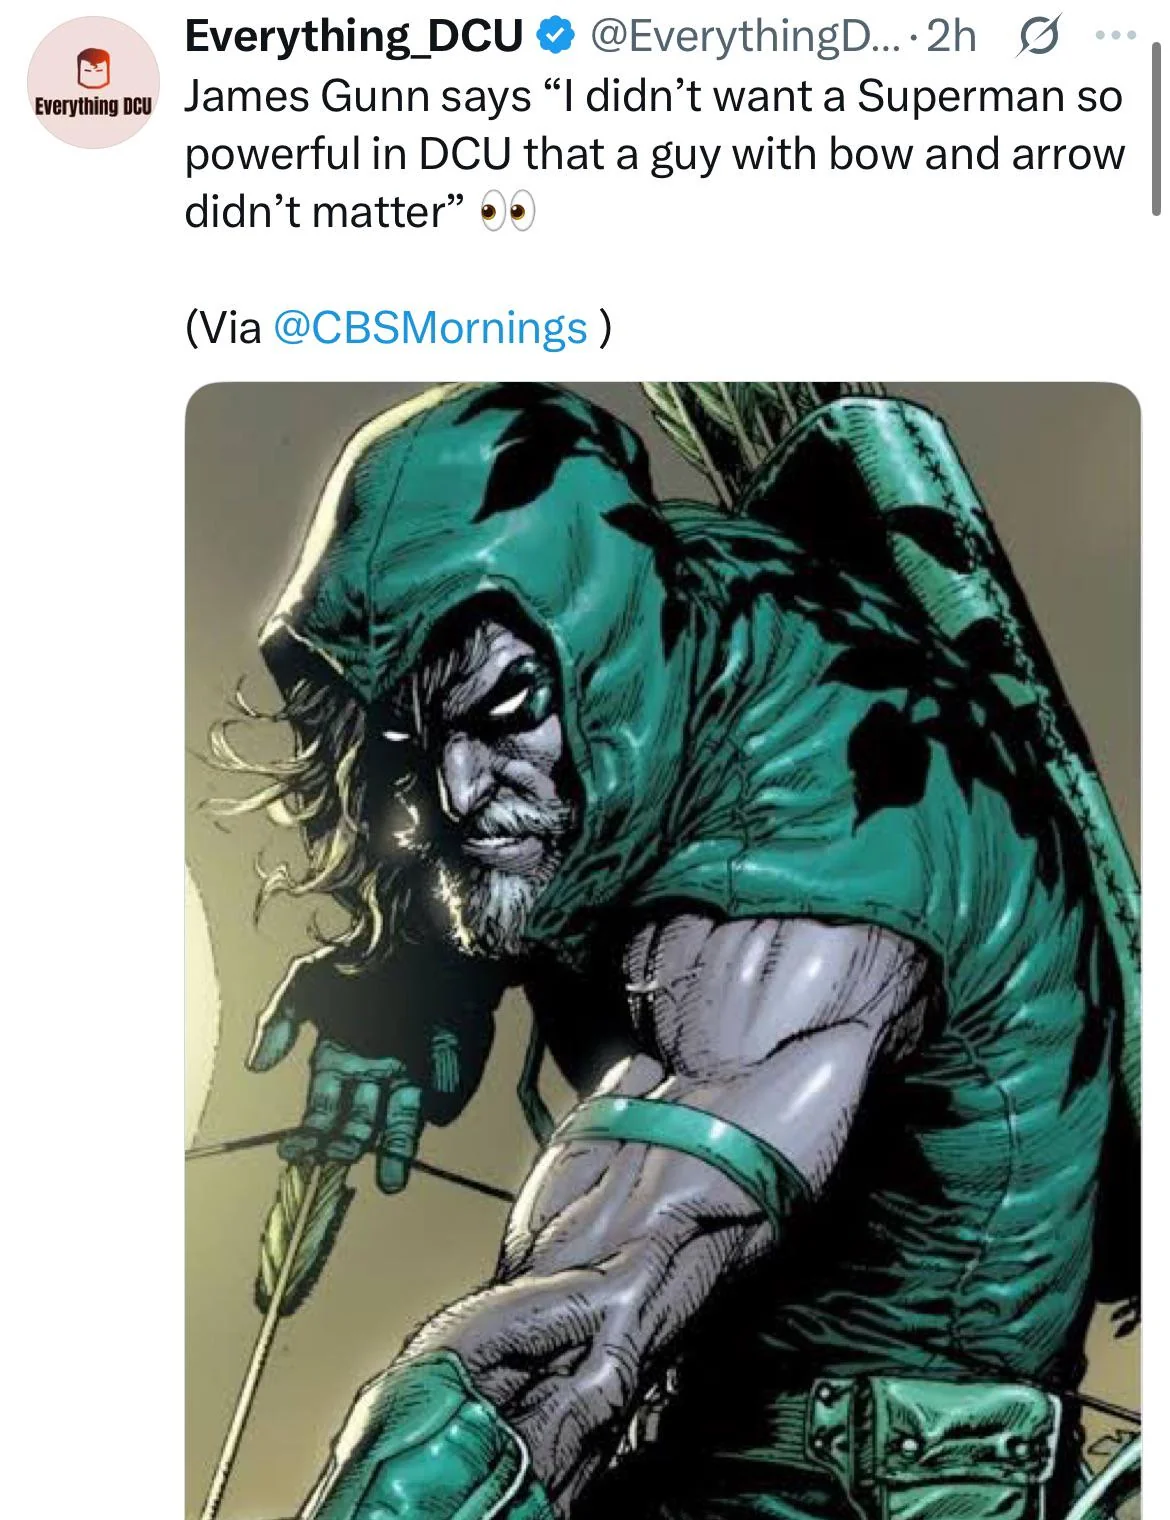Click the blue verified checkmark badge
This screenshot has height=1520, width=1170.
pyautogui.click(x=552, y=36)
